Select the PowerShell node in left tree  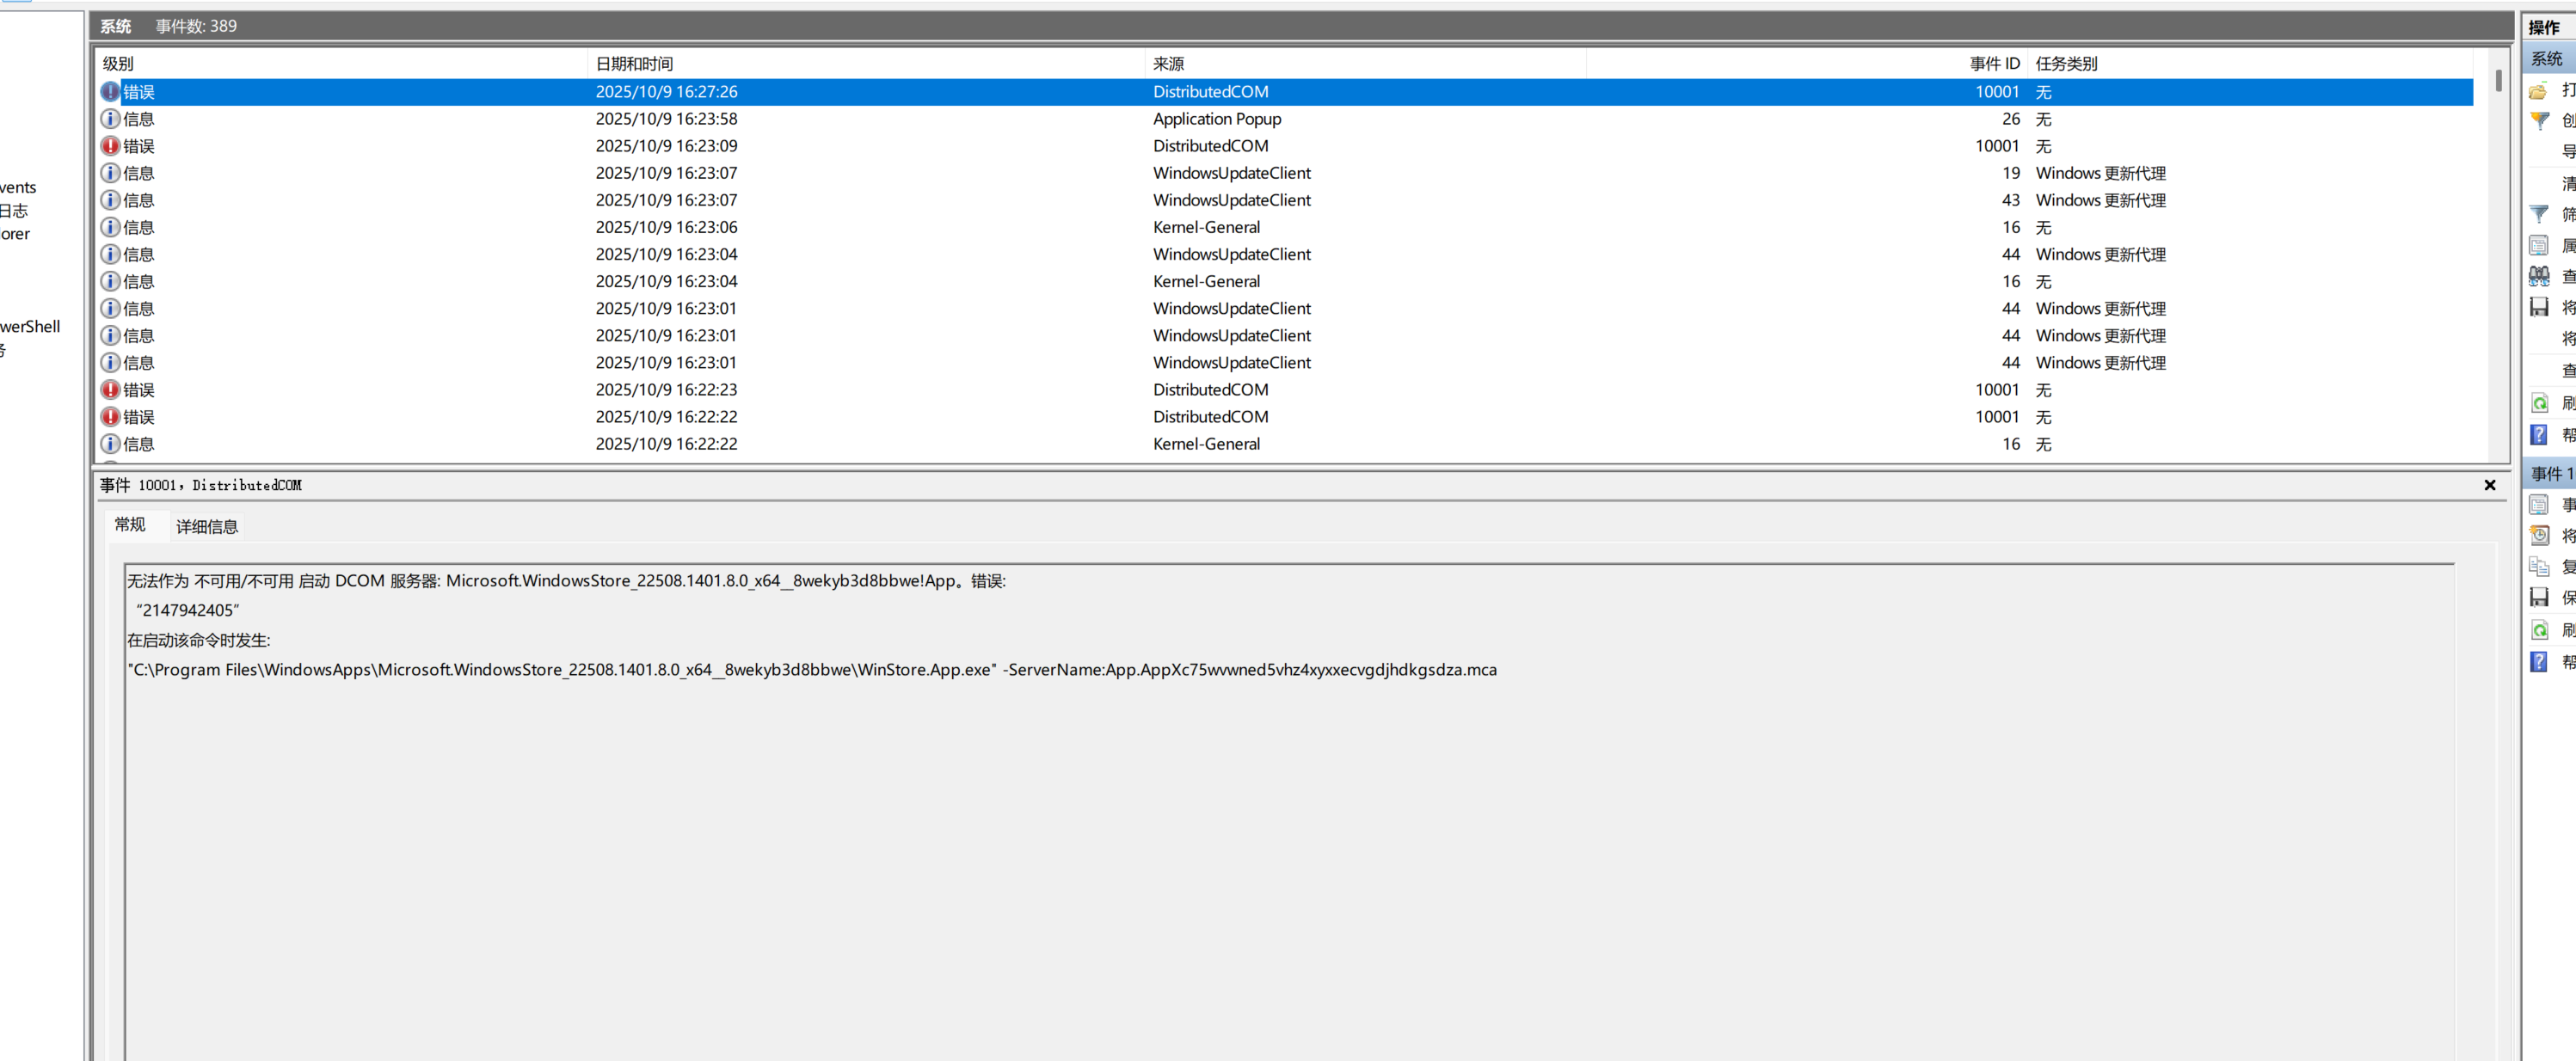point(30,327)
